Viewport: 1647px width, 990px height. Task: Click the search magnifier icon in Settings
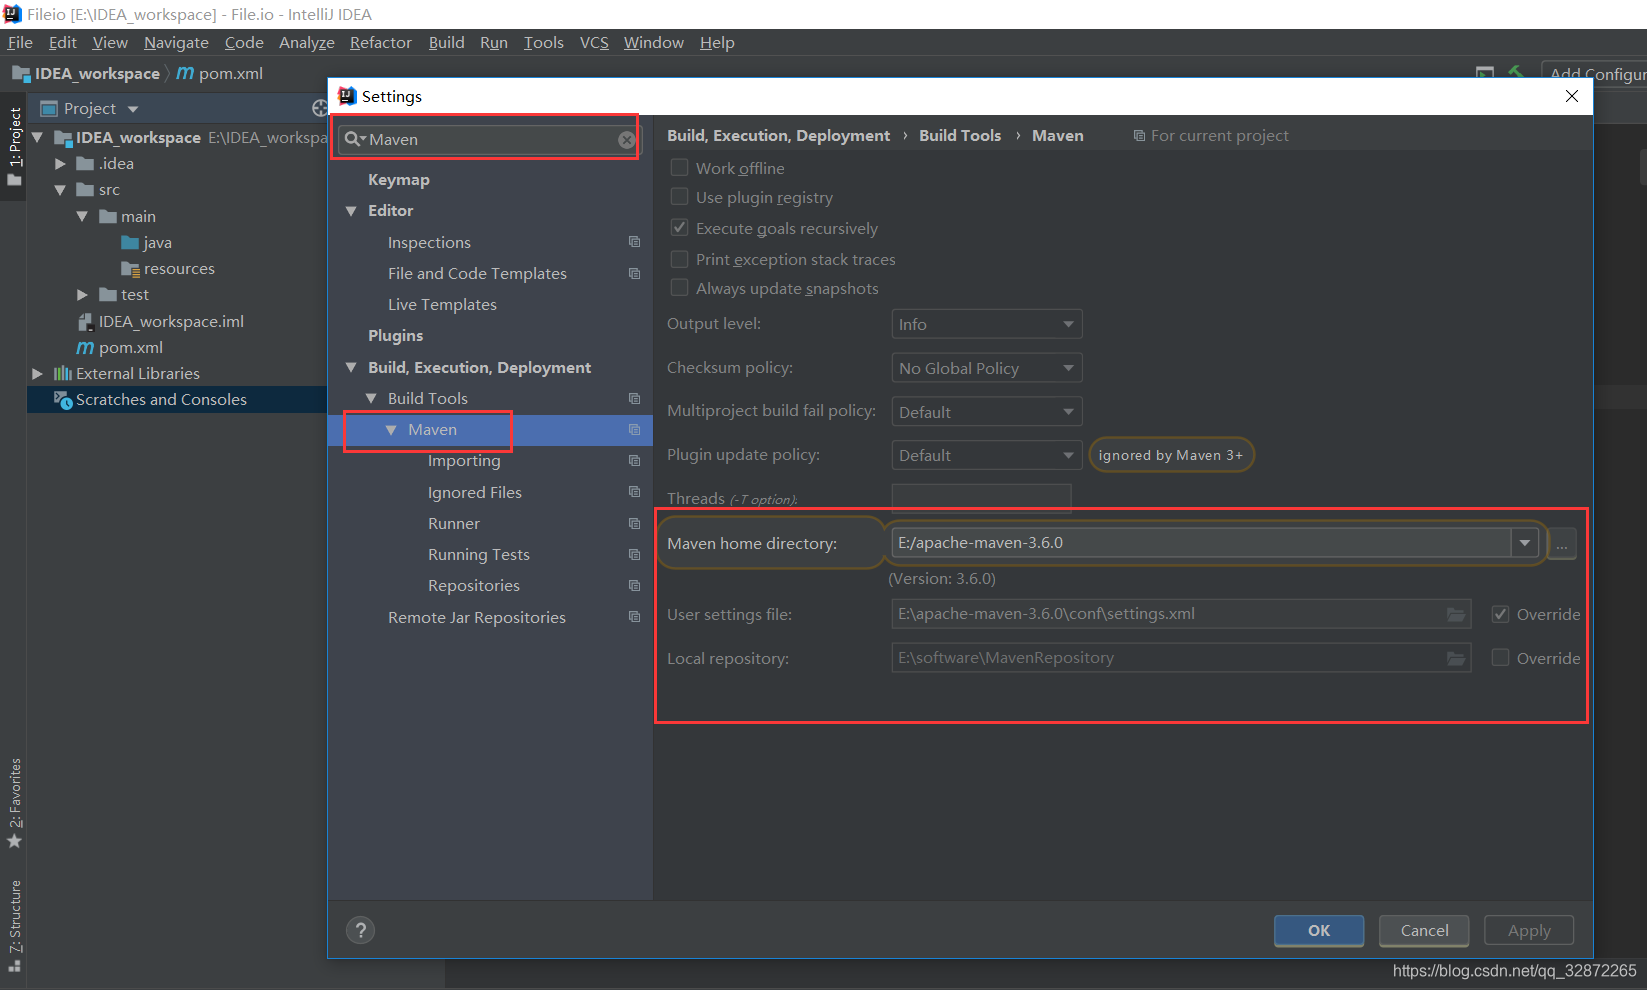354,139
